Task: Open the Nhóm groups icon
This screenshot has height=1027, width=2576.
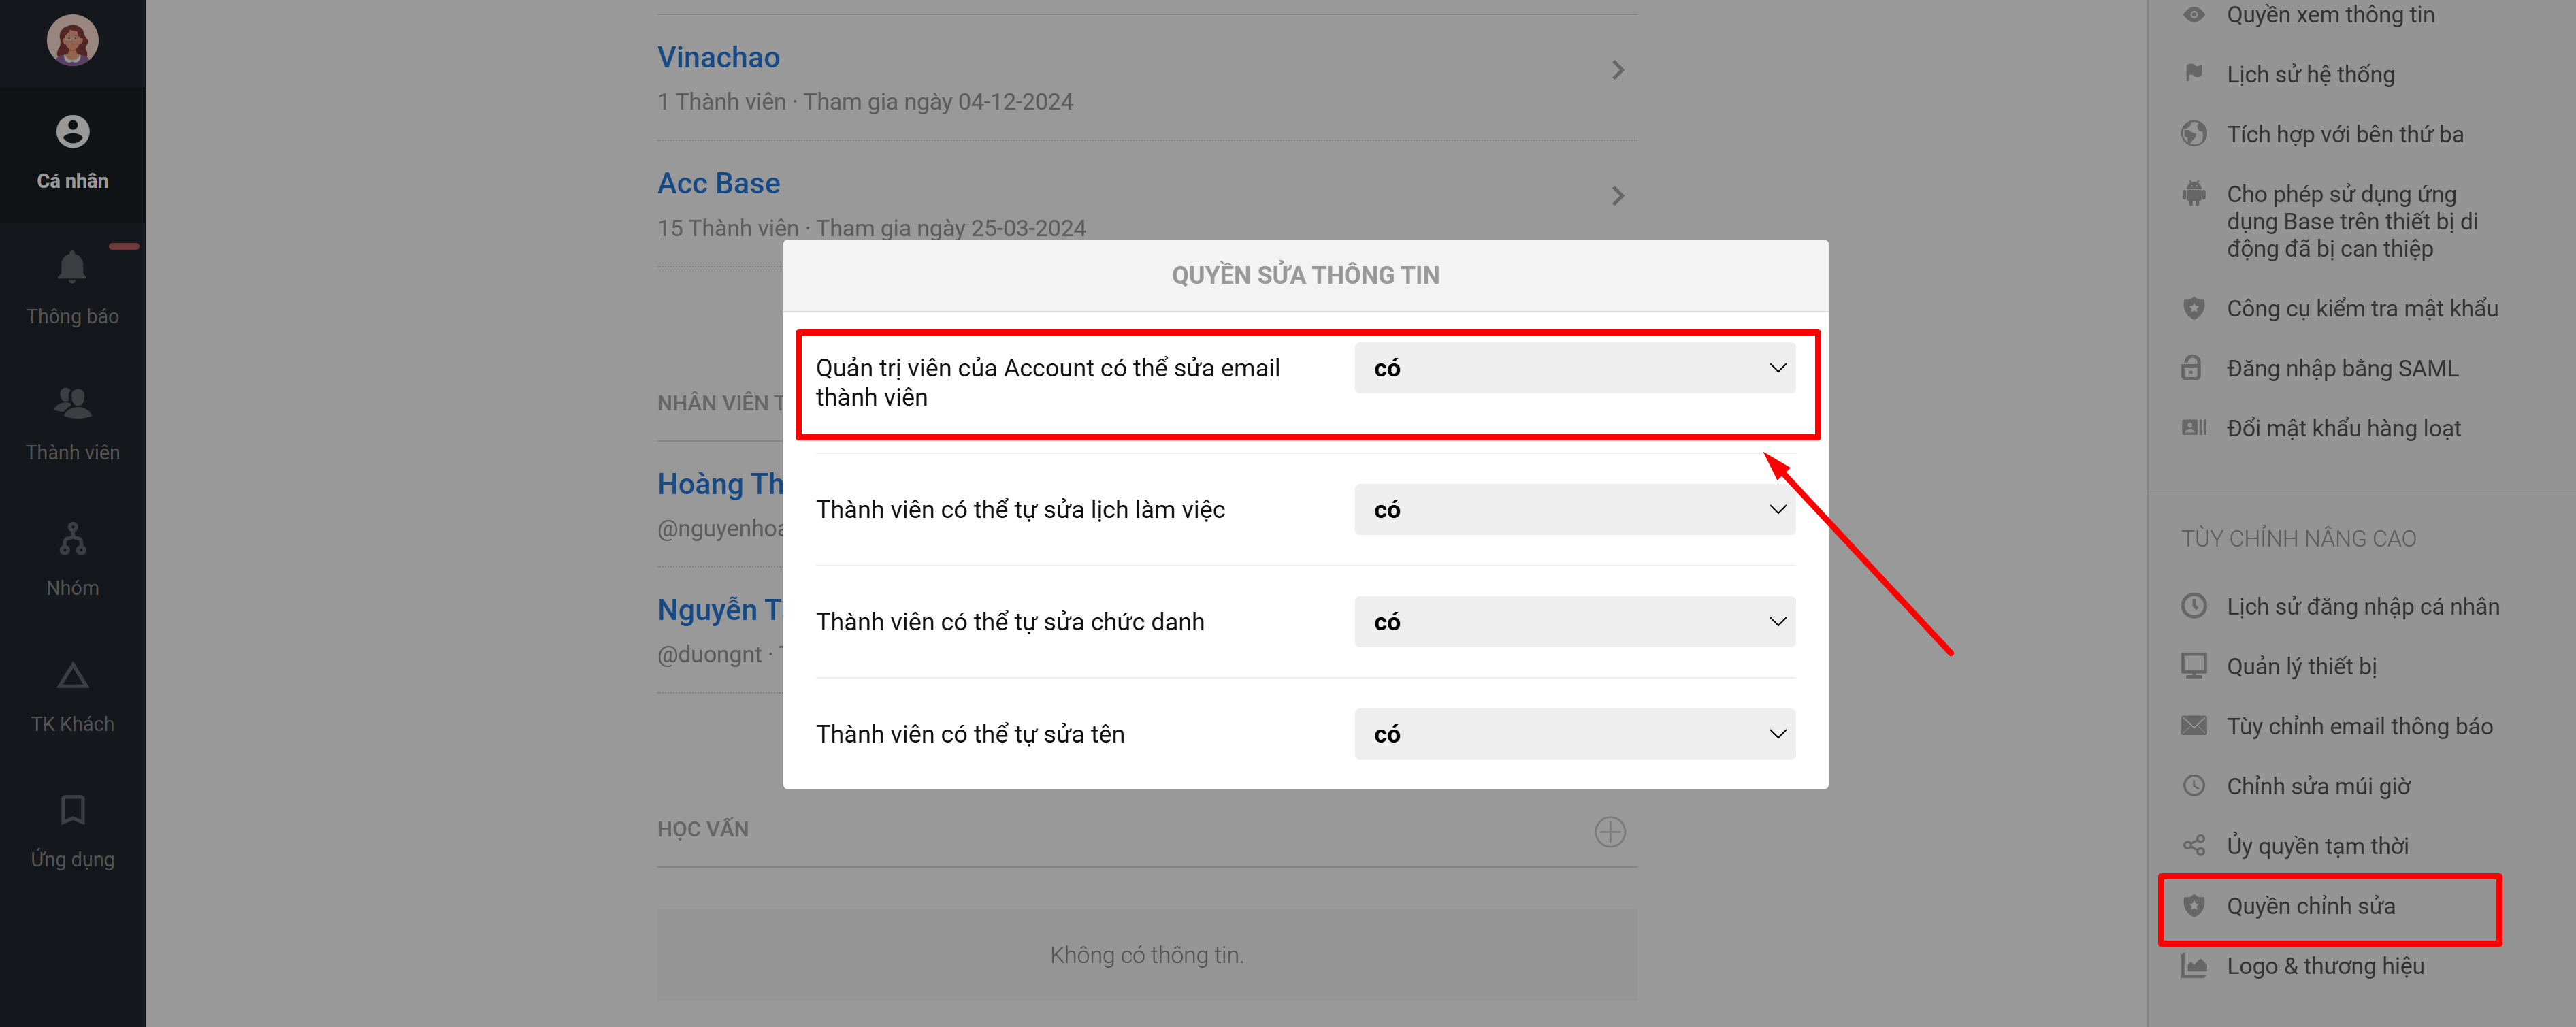Action: (72, 539)
